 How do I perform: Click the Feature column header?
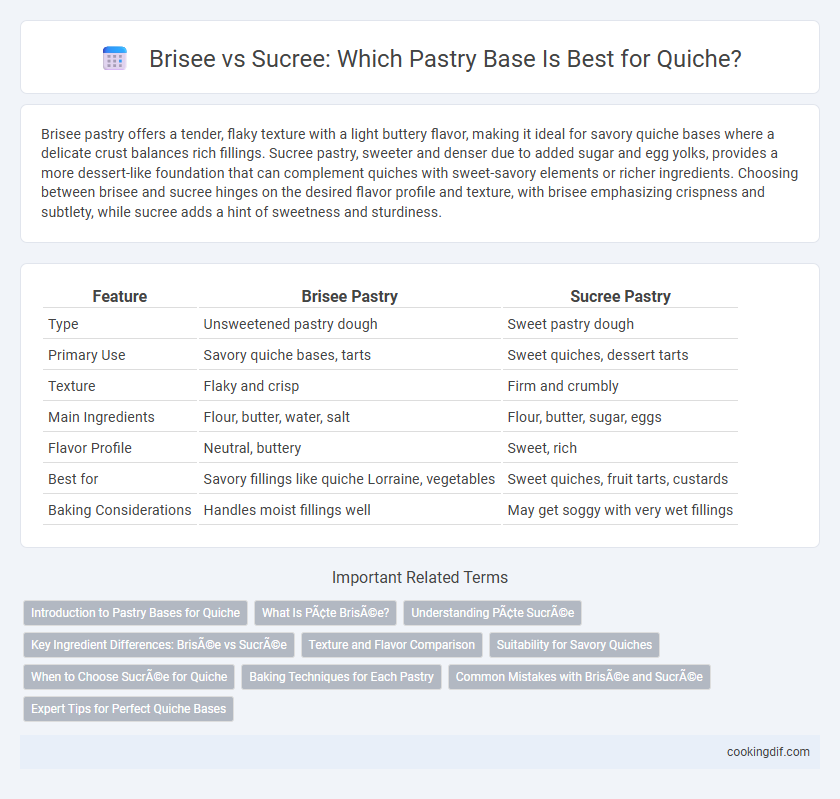pyautogui.click(x=119, y=296)
